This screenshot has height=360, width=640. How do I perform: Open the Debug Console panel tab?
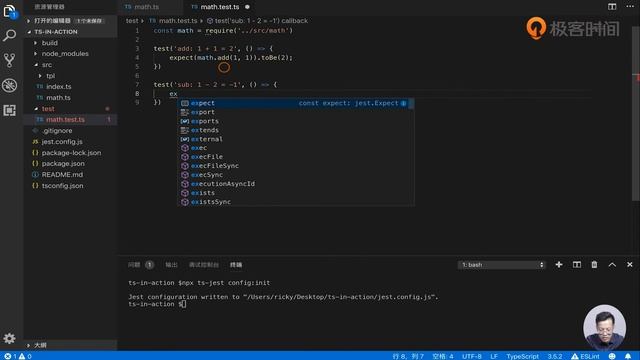[204, 265]
